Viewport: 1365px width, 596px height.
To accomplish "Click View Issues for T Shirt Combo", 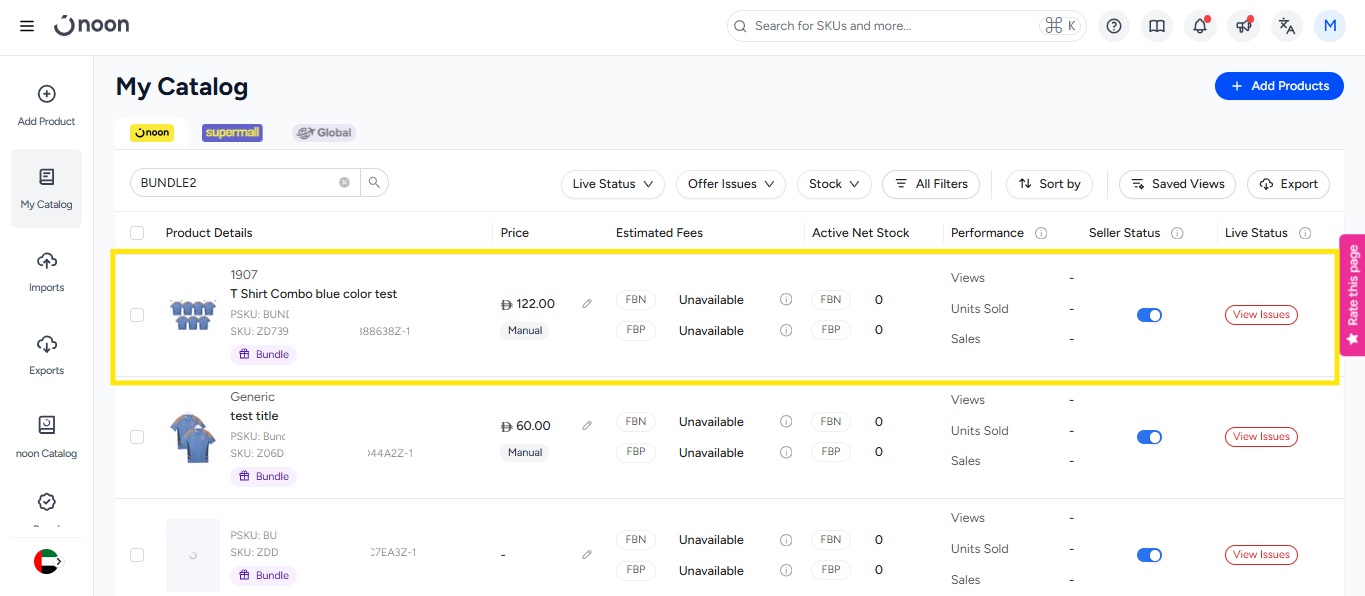I will [1261, 315].
